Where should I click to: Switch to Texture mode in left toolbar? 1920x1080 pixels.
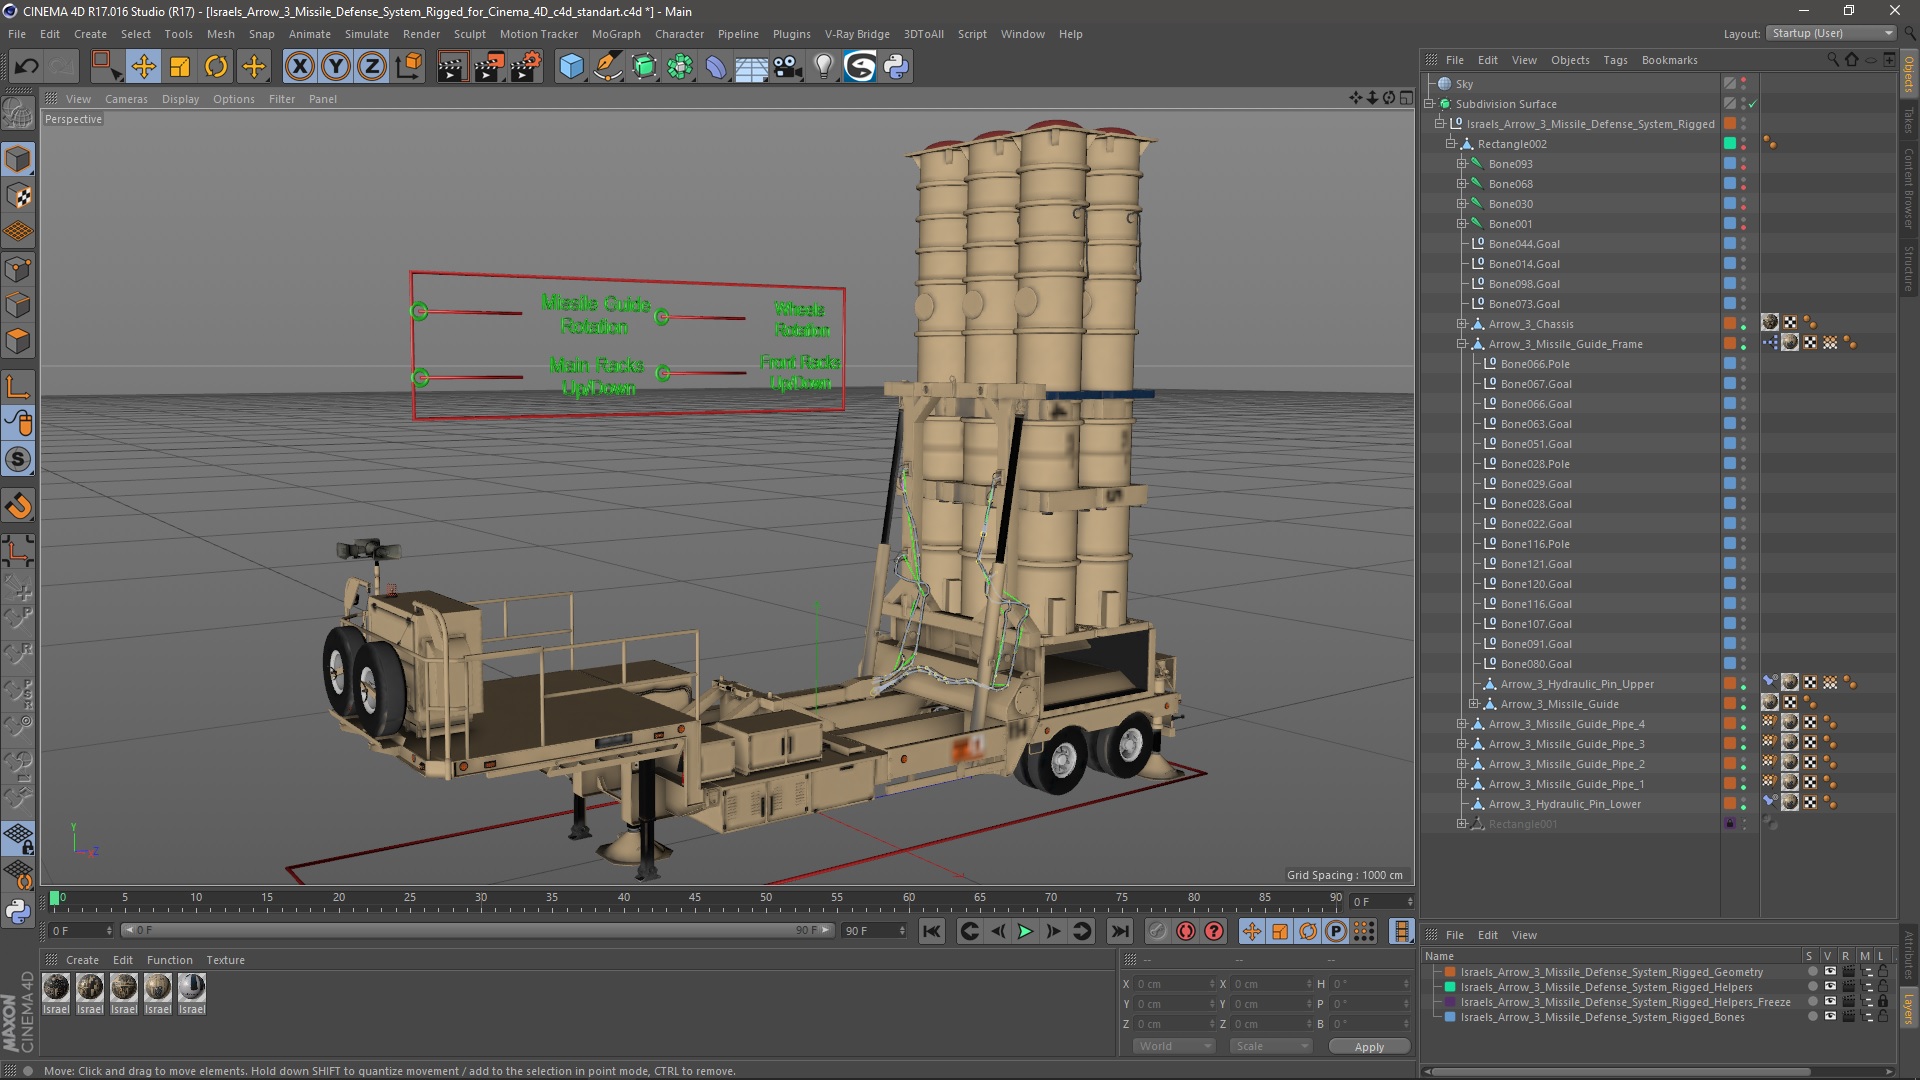click(x=18, y=196)
